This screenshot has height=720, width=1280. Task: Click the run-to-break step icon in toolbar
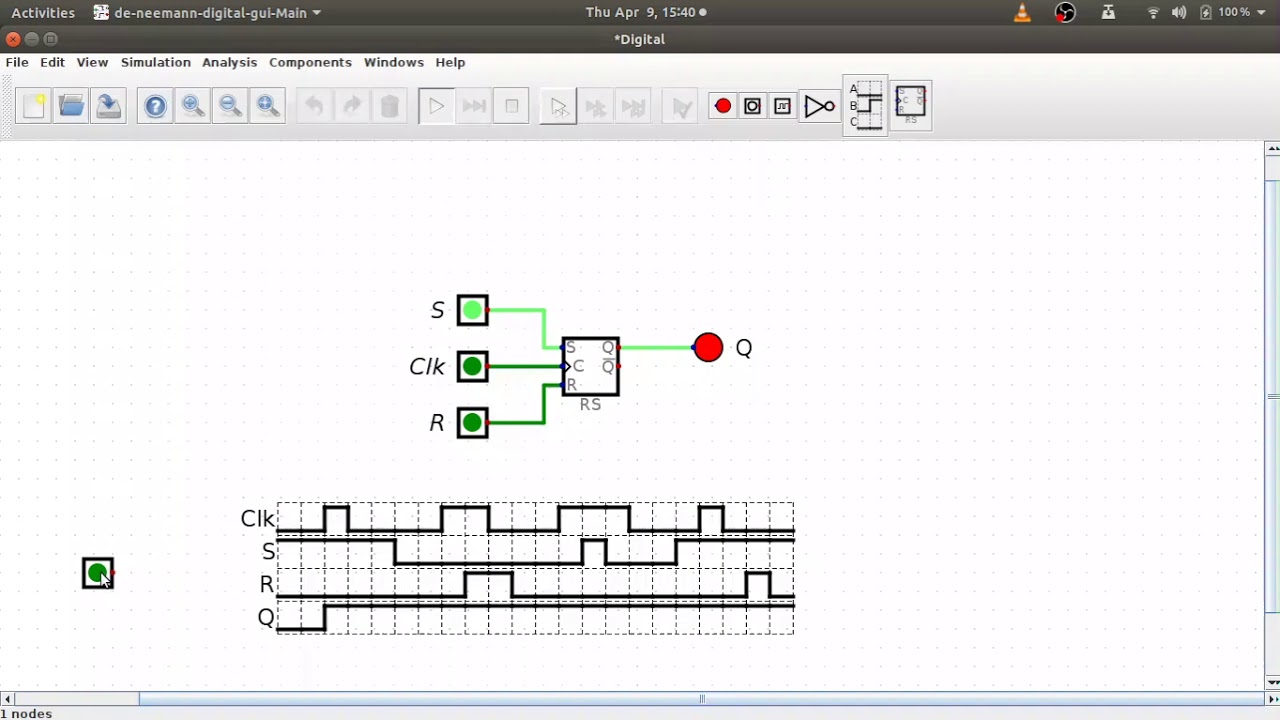point(634,106)
